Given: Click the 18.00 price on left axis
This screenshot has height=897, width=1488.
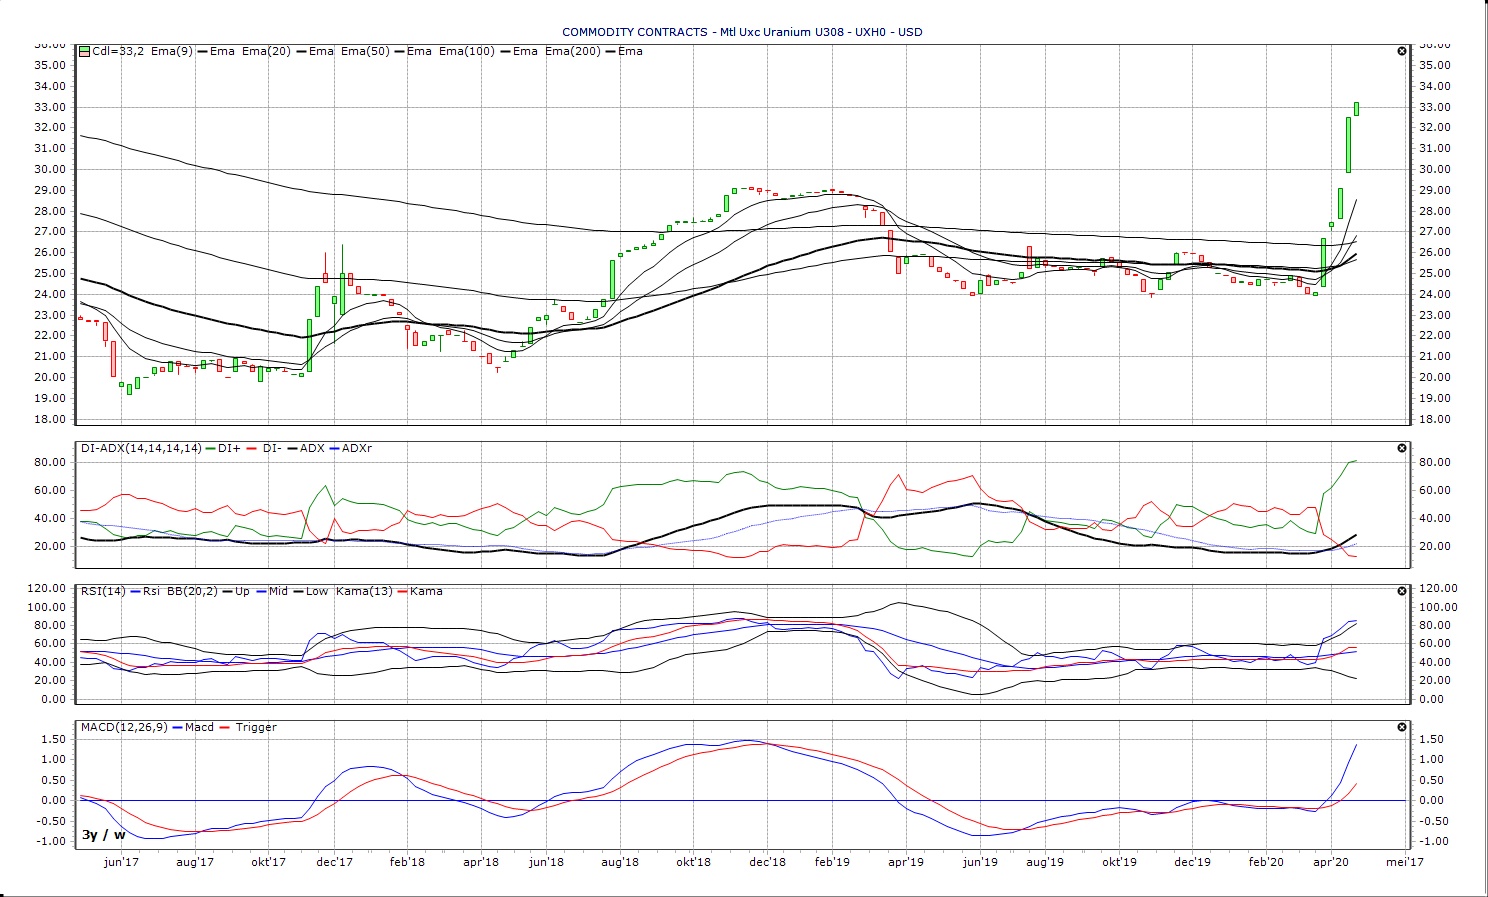Looking at the screenshot, I should (x=50, y=419).
